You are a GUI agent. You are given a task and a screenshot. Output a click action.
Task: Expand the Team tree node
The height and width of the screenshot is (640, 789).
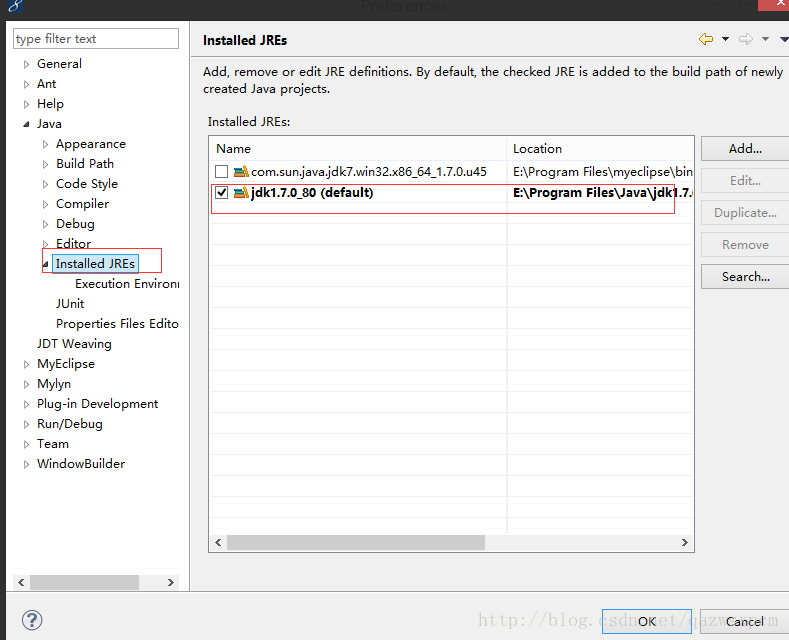click(27, 444)
